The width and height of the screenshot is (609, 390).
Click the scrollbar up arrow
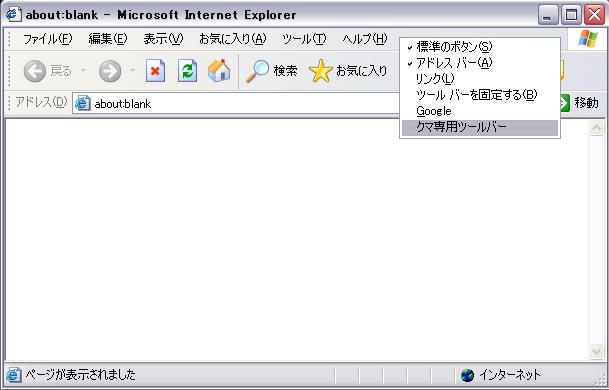(597, 128)
